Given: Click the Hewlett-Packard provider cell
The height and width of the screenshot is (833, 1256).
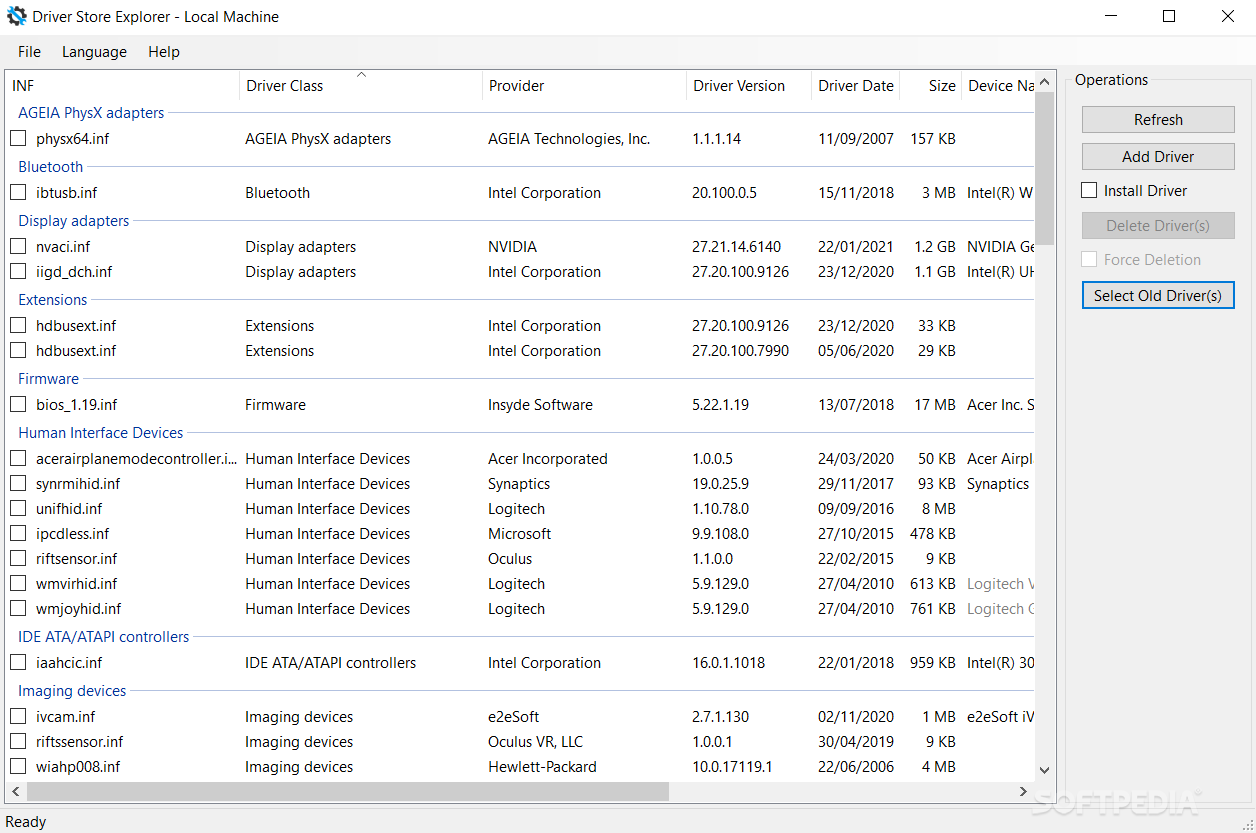Looking at the screenshot, I should tap(542, 767).
